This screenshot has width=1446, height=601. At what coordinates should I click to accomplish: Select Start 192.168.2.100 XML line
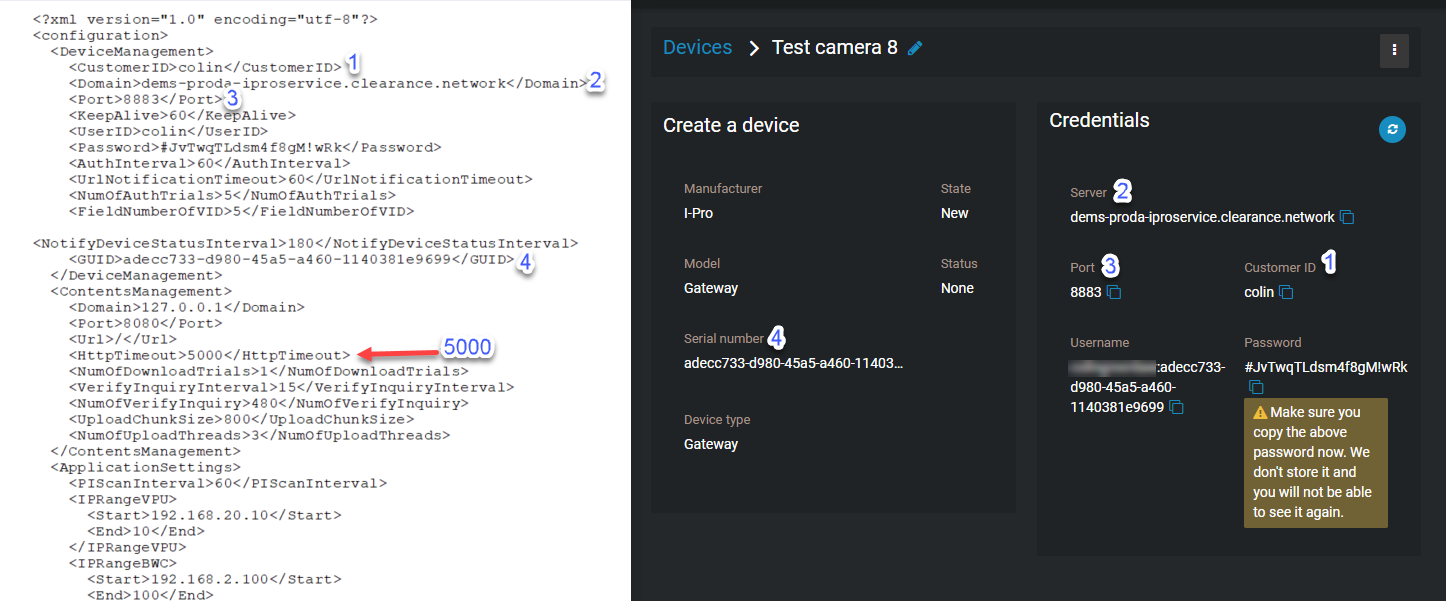point(214,579)
